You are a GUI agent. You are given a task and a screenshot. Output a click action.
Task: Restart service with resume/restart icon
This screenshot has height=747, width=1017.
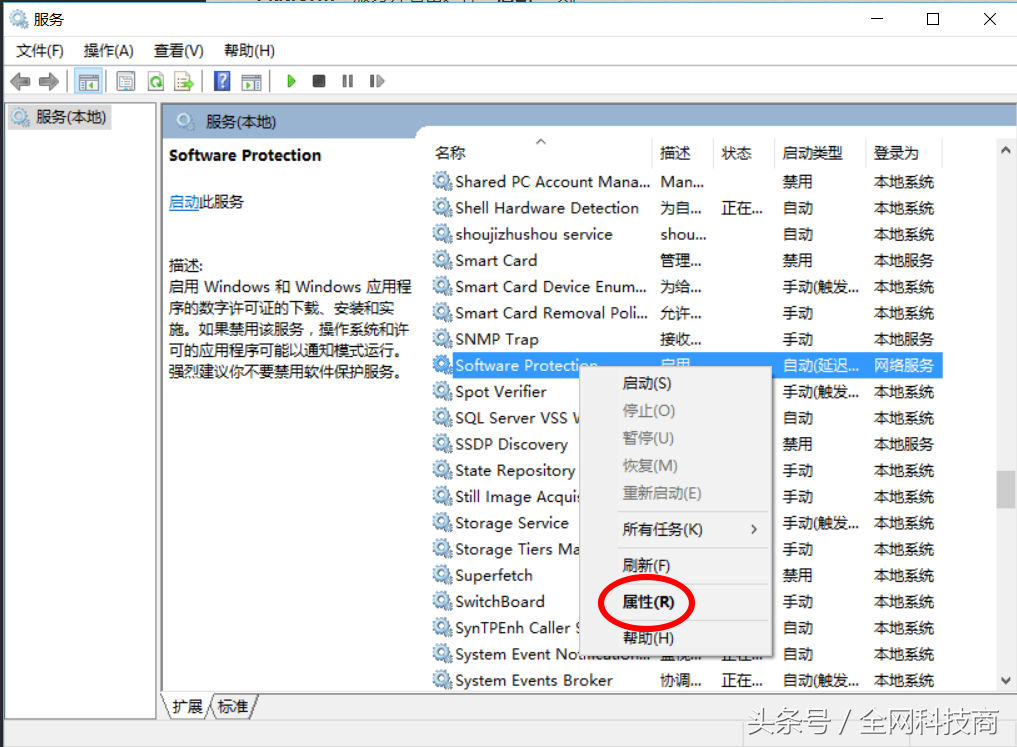377,81
